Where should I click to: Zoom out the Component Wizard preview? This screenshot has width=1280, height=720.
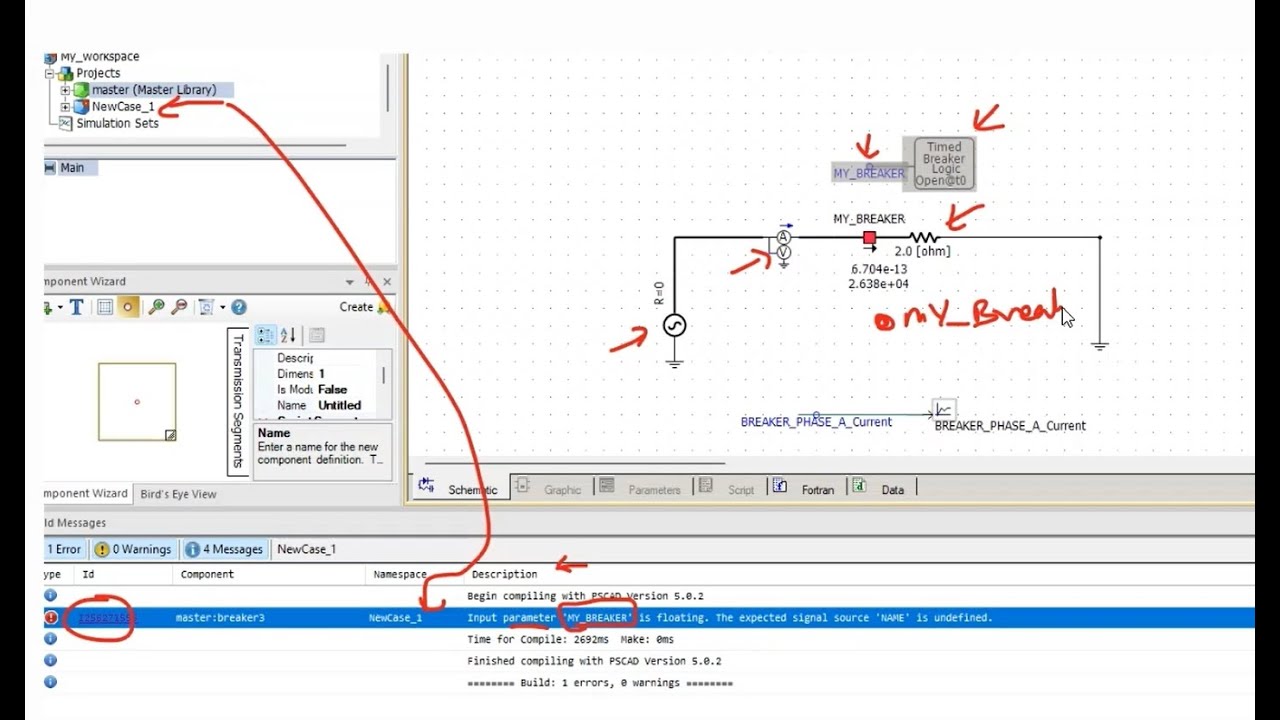180,307
